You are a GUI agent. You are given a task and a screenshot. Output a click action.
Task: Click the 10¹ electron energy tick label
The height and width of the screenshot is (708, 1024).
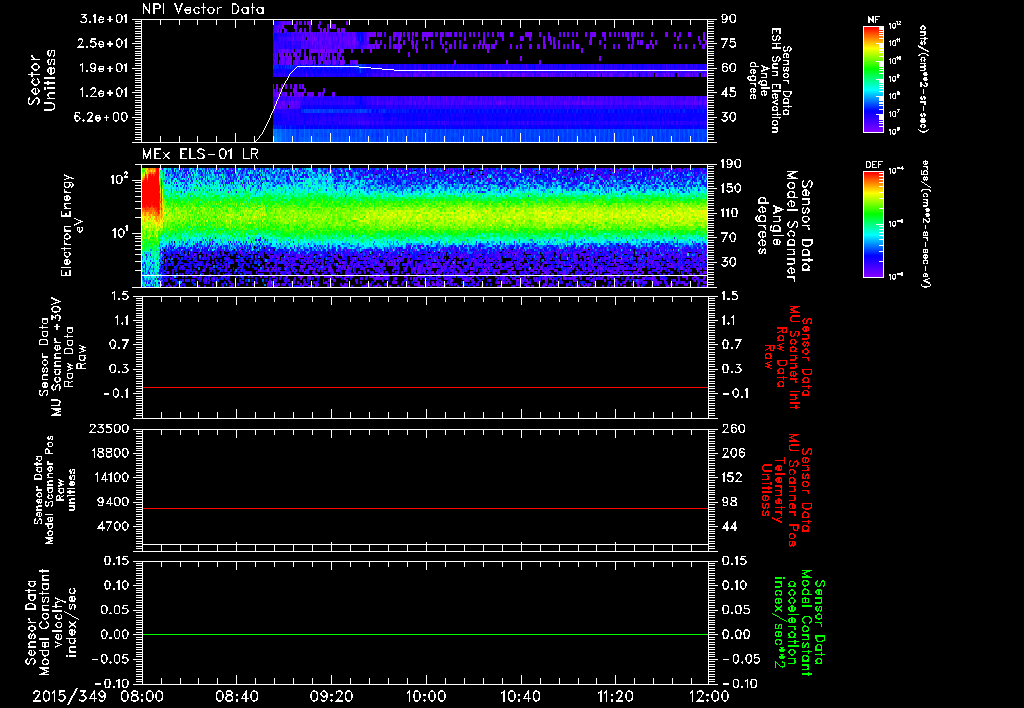pos(118,233)
